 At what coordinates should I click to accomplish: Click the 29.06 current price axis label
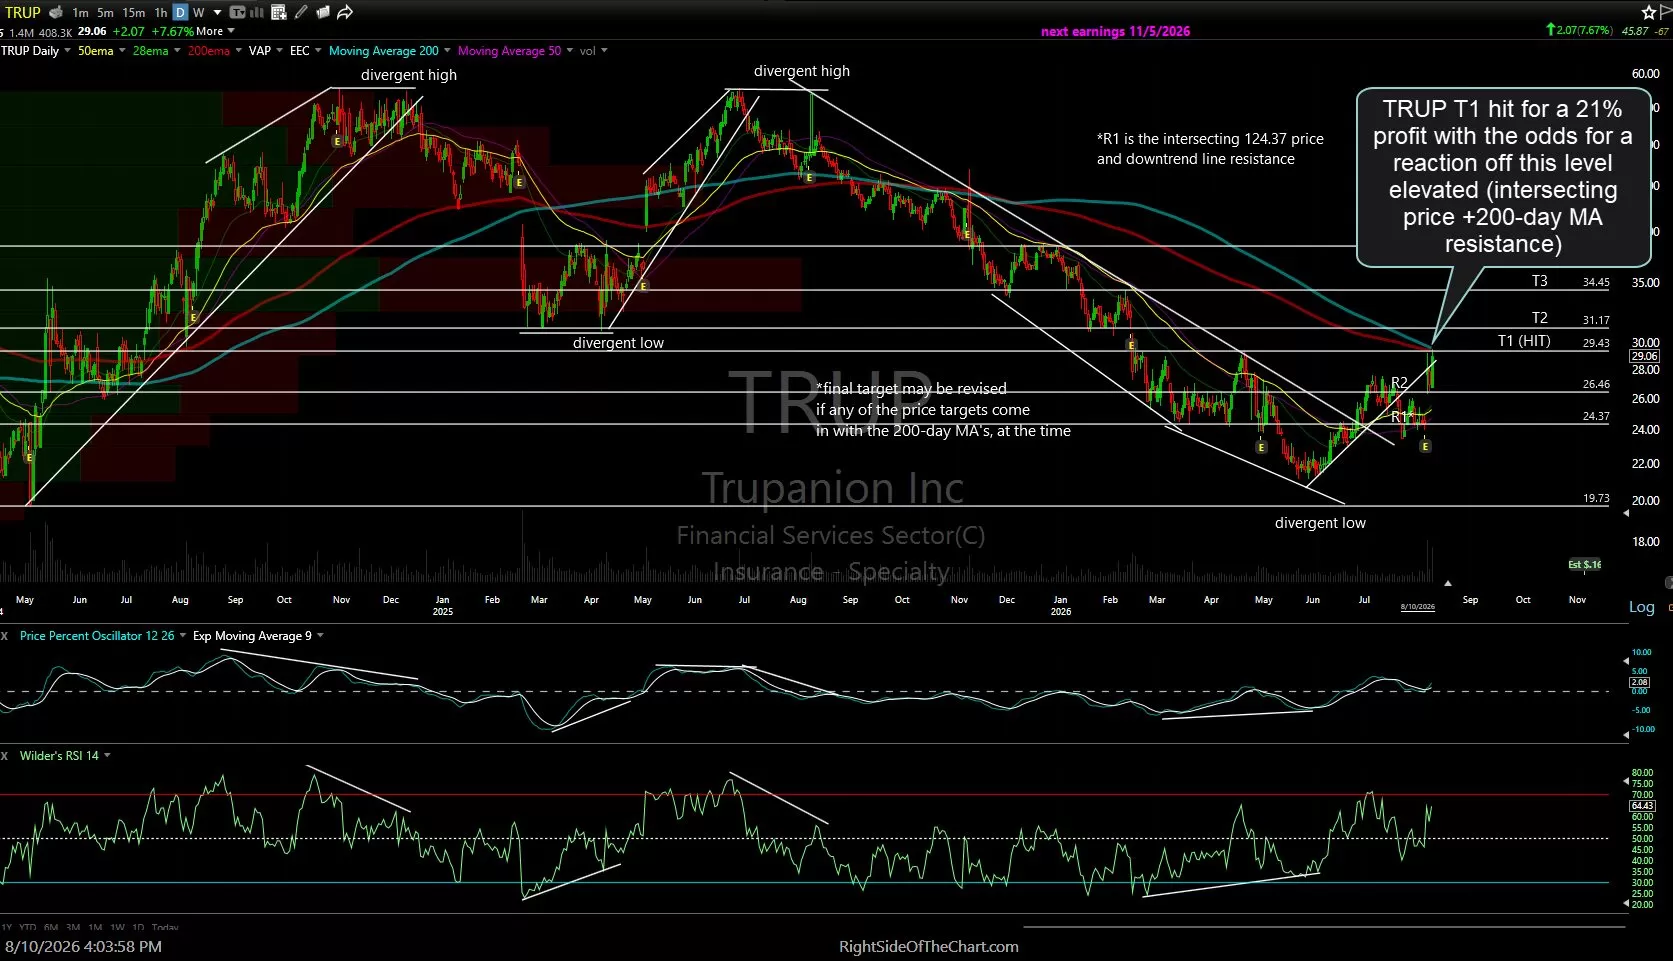point(1644,356)
